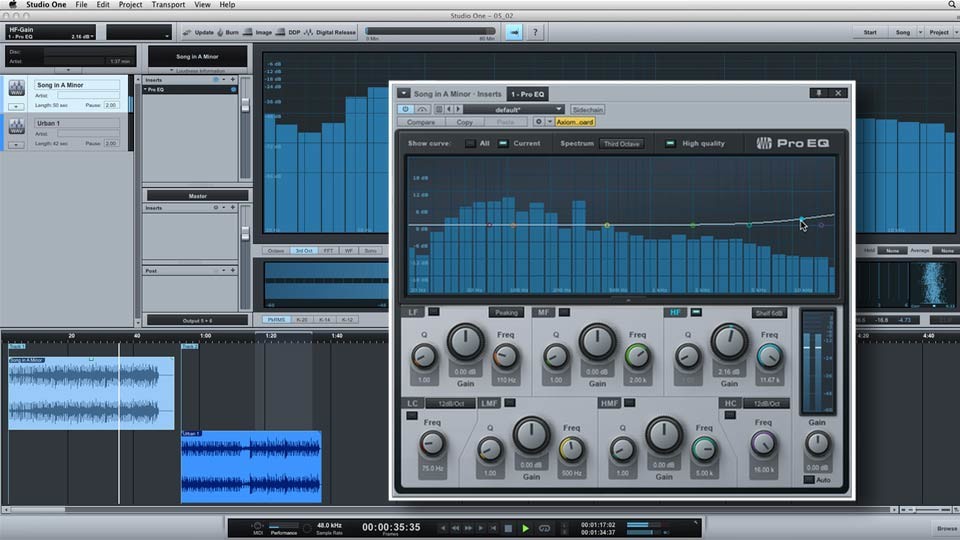The image size is (960, 540).
Task: Enable the MF band toggle
Action: pyautogui.click(x=564, y=312)
